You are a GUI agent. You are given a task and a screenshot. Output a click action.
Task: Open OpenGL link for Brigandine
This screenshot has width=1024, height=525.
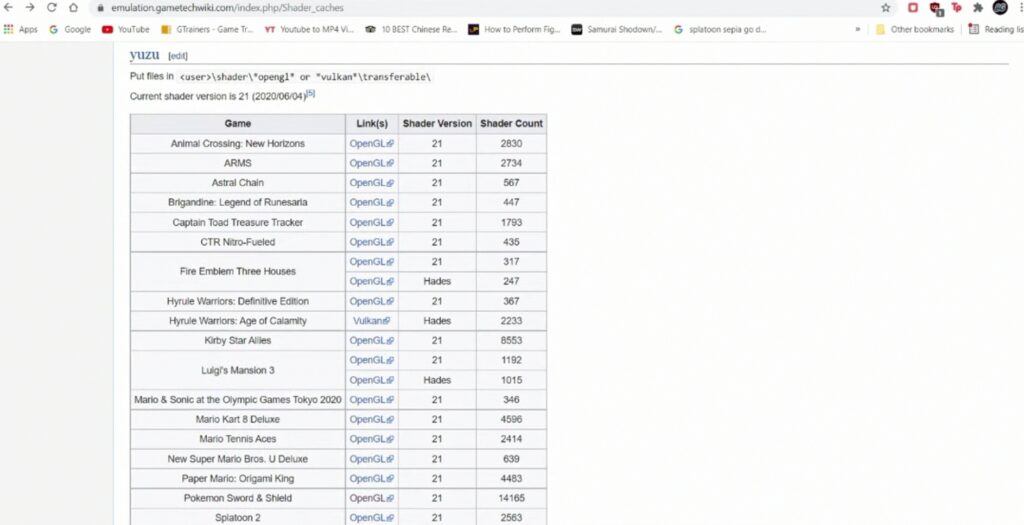372,202
